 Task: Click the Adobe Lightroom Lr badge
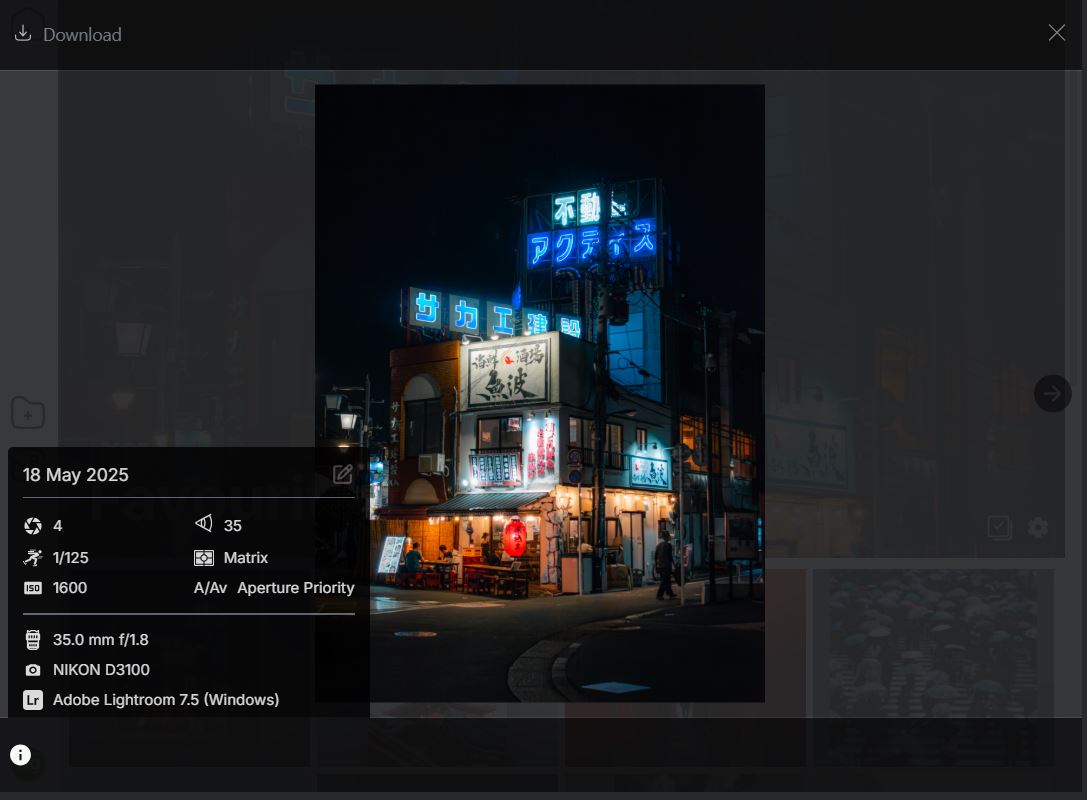(x=33, y=700)
